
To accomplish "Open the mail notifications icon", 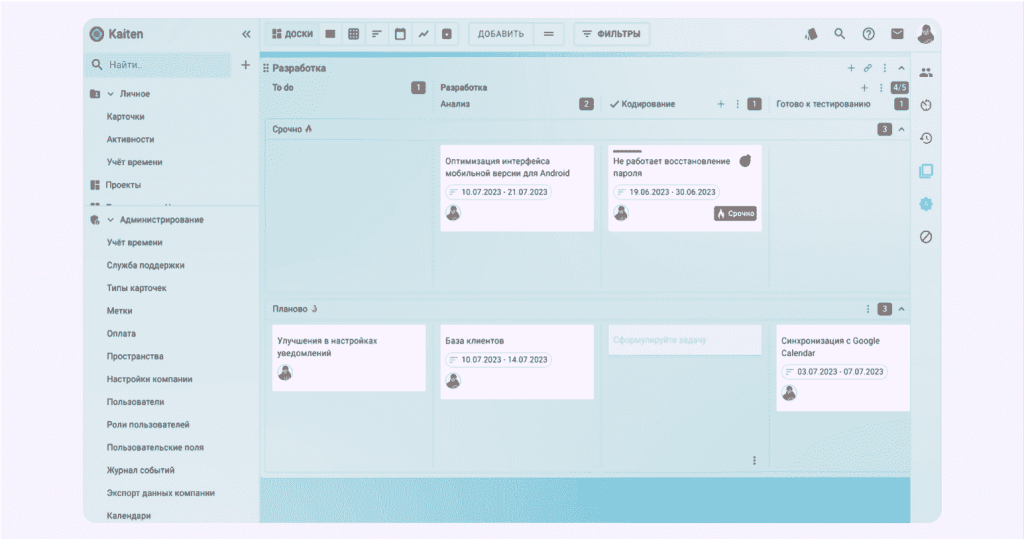I will click(x=897, y=34).
